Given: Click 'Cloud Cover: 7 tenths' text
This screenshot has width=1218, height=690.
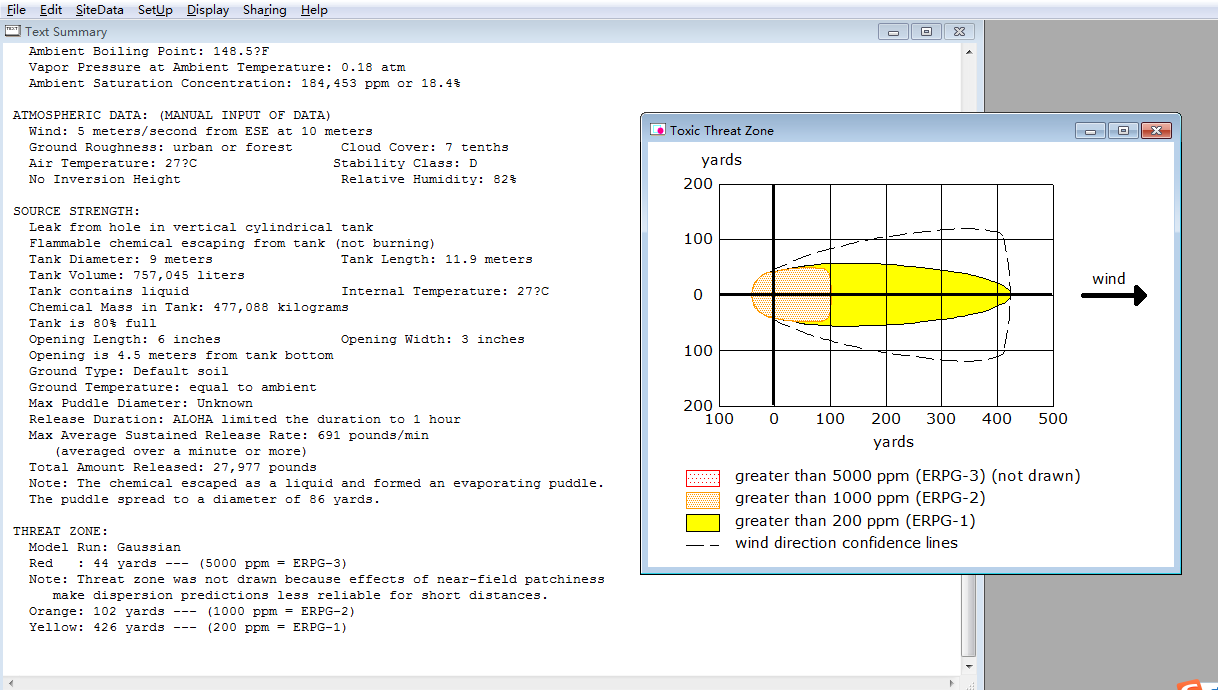Looking at the screenshot, I should coord(425,147).
